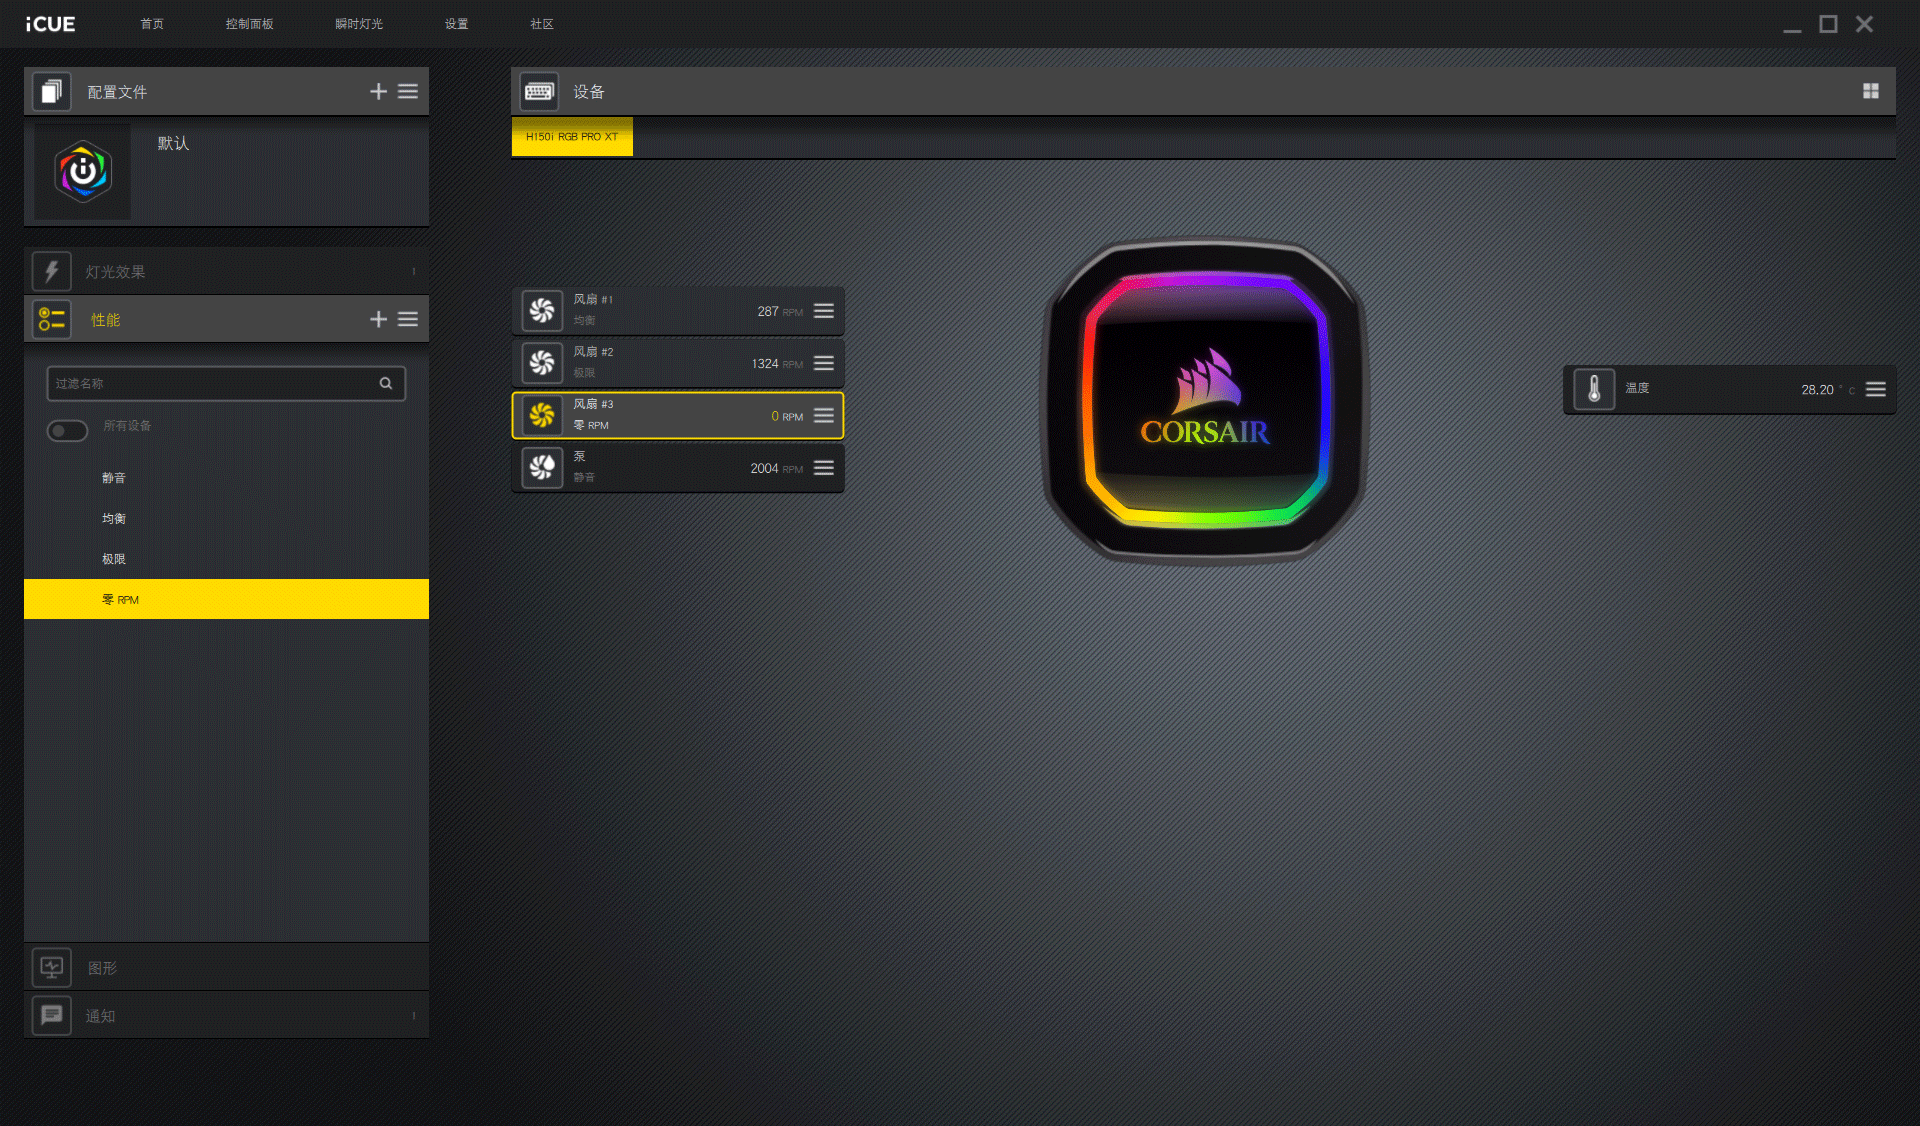Toggle the 所有设备 switch

click(67, 430)
